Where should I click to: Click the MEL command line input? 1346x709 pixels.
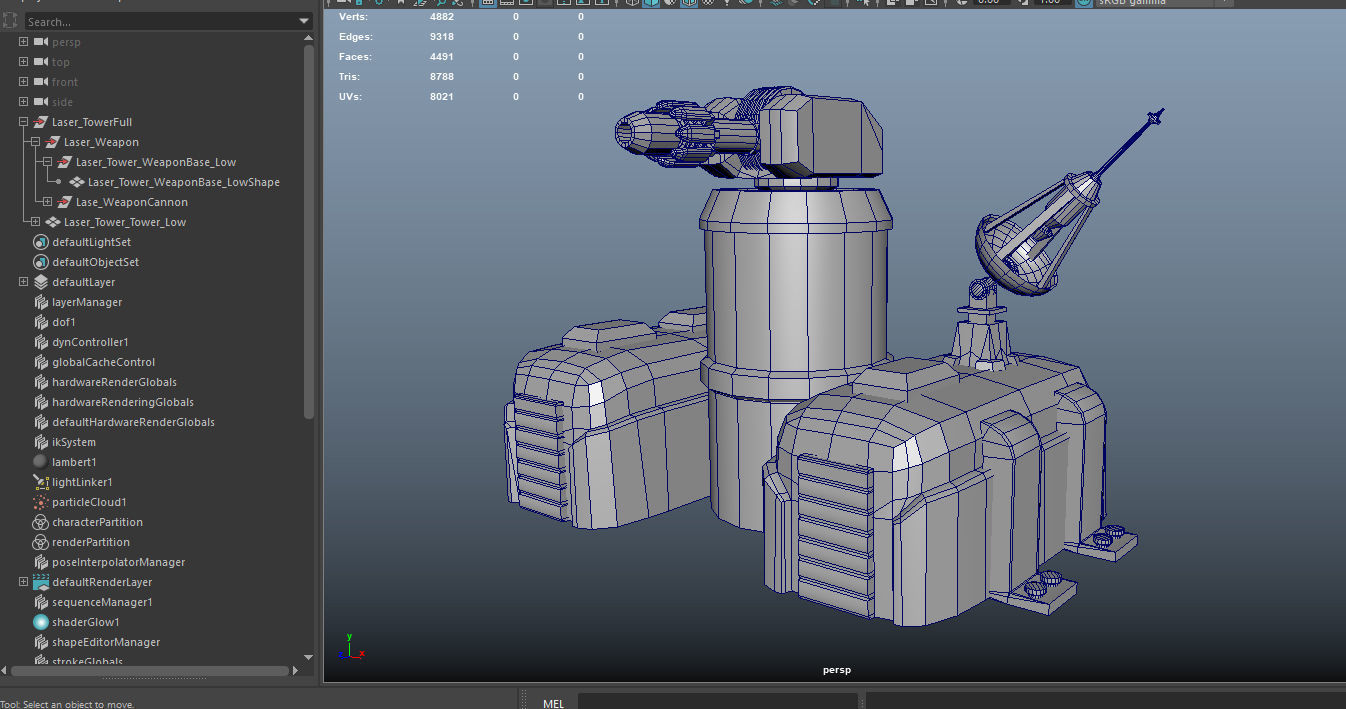[717, 702]
